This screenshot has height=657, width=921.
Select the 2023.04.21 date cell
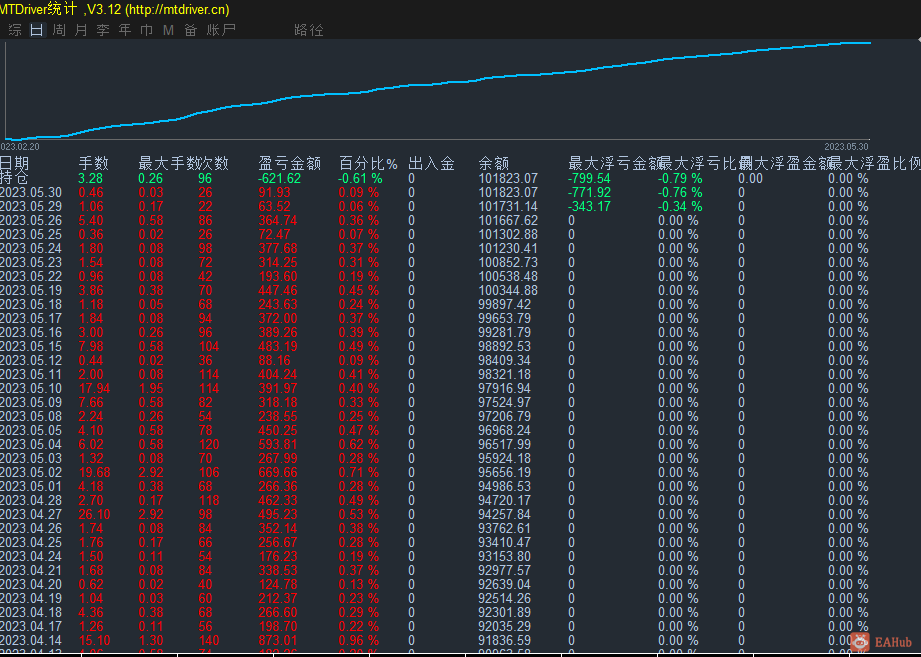[x=31, y=571]
